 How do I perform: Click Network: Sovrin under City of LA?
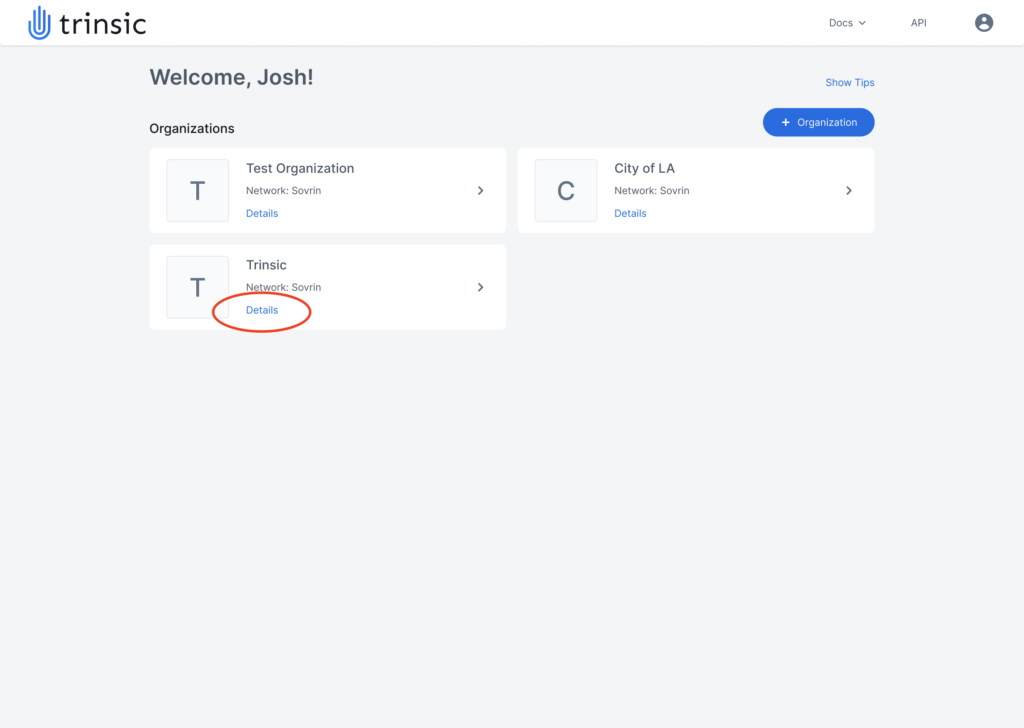(652, 191)
